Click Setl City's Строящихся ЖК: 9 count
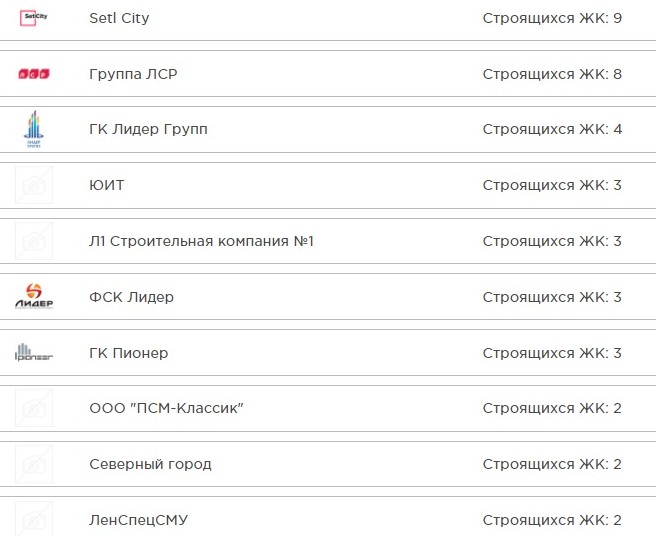Screen dimensions: 656x536 click(552, 18)
